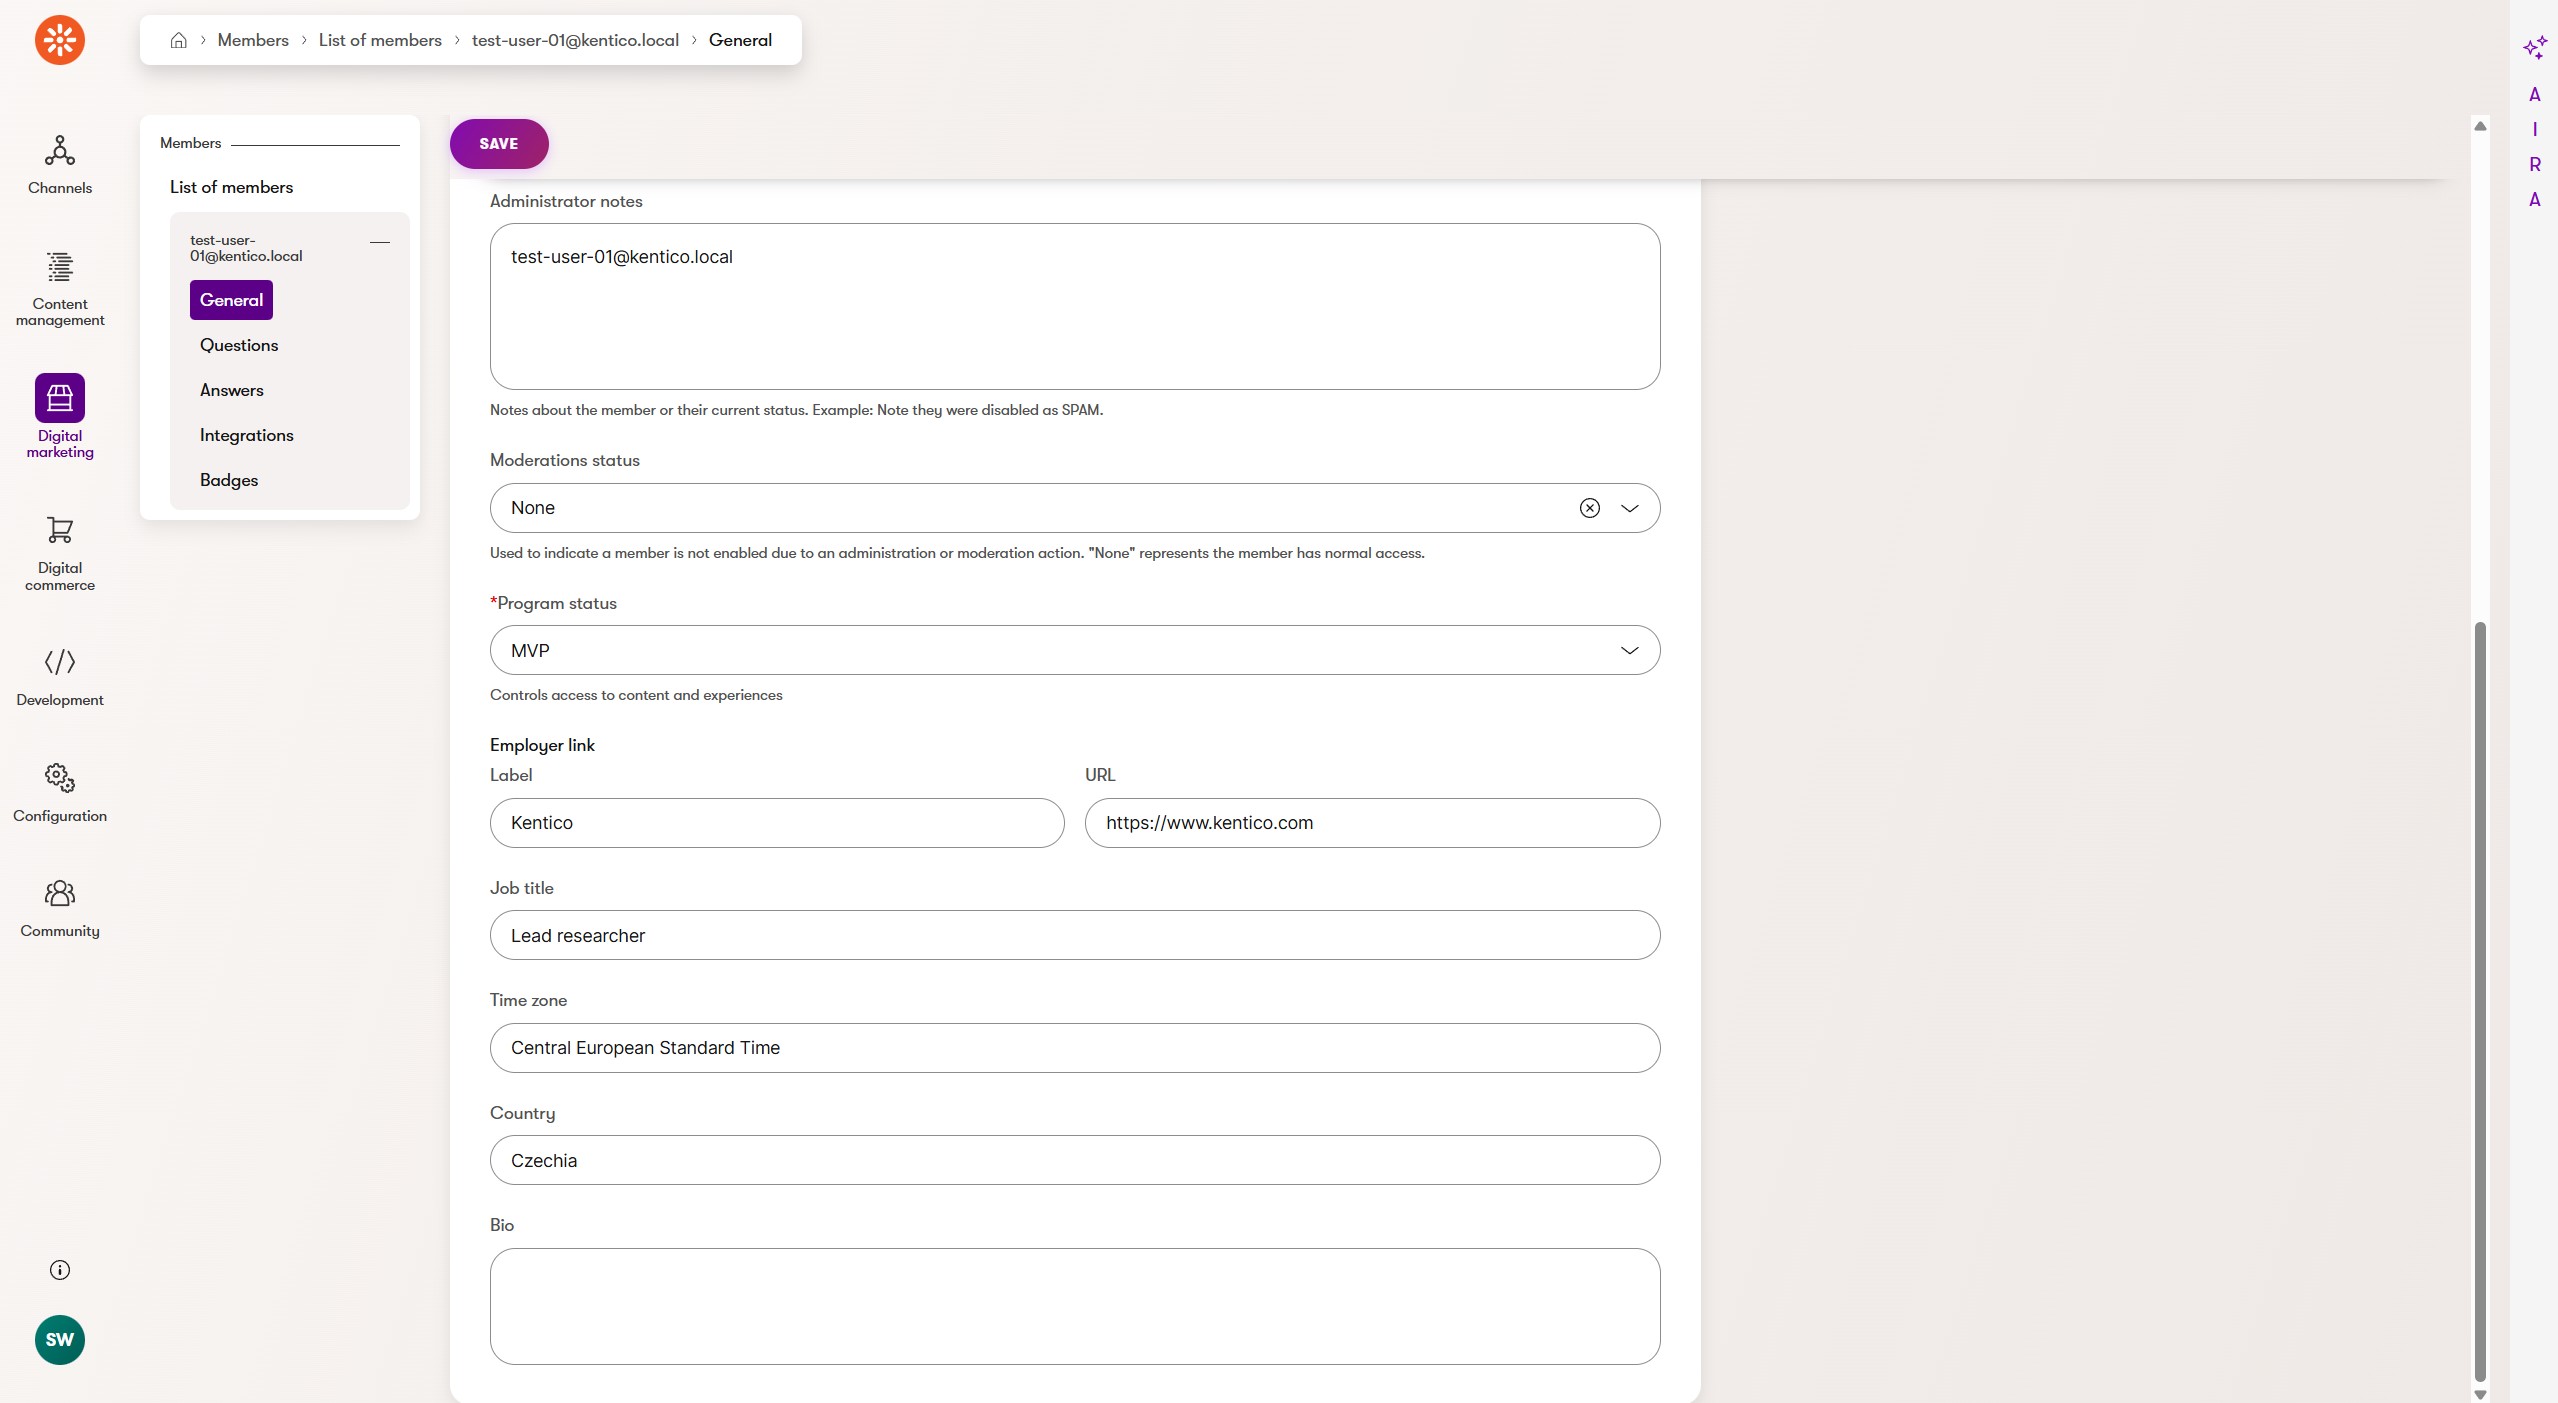The width and height of the screenshot is (2558, 1403).
Task: Collapse the test-user-01 member tree node
Action: click(380, 242)
